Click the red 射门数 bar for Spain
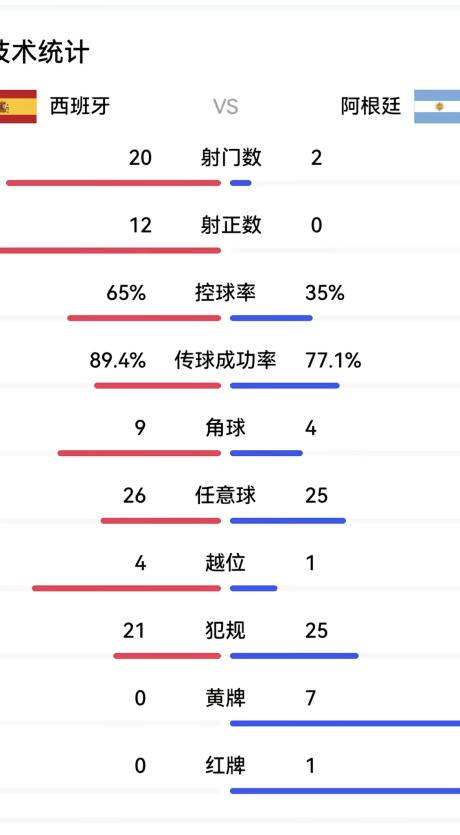 click(x=113, y=183)
